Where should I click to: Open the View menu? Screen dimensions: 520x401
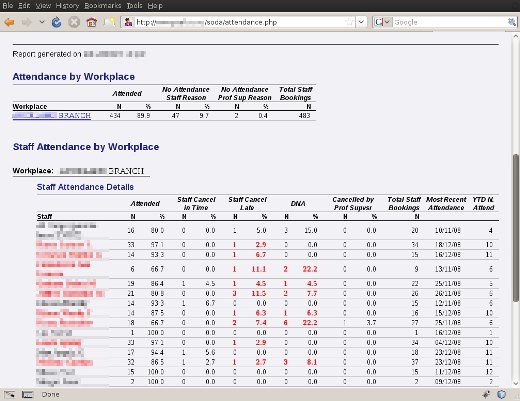(x=43, y=6)
